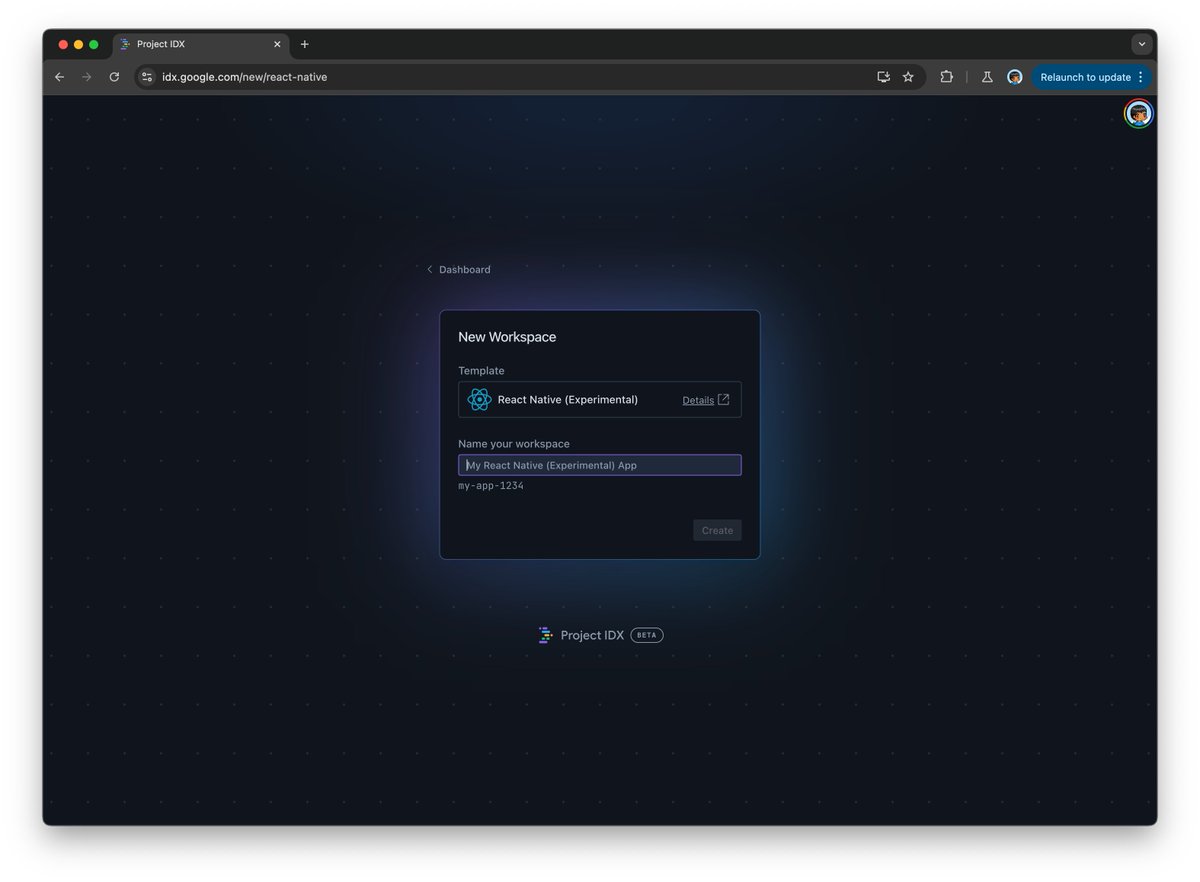Click the Project IDX logo above BETA badge
The image size is (1200, 882).
pos(546,635)
